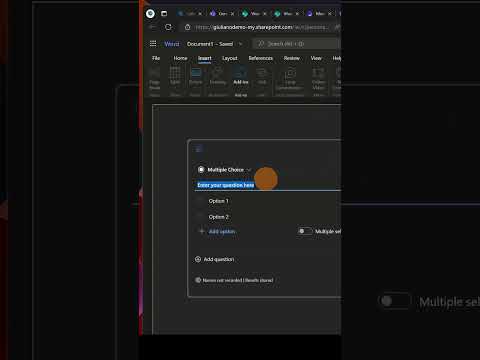Open the Review tab

pos(292,58)
